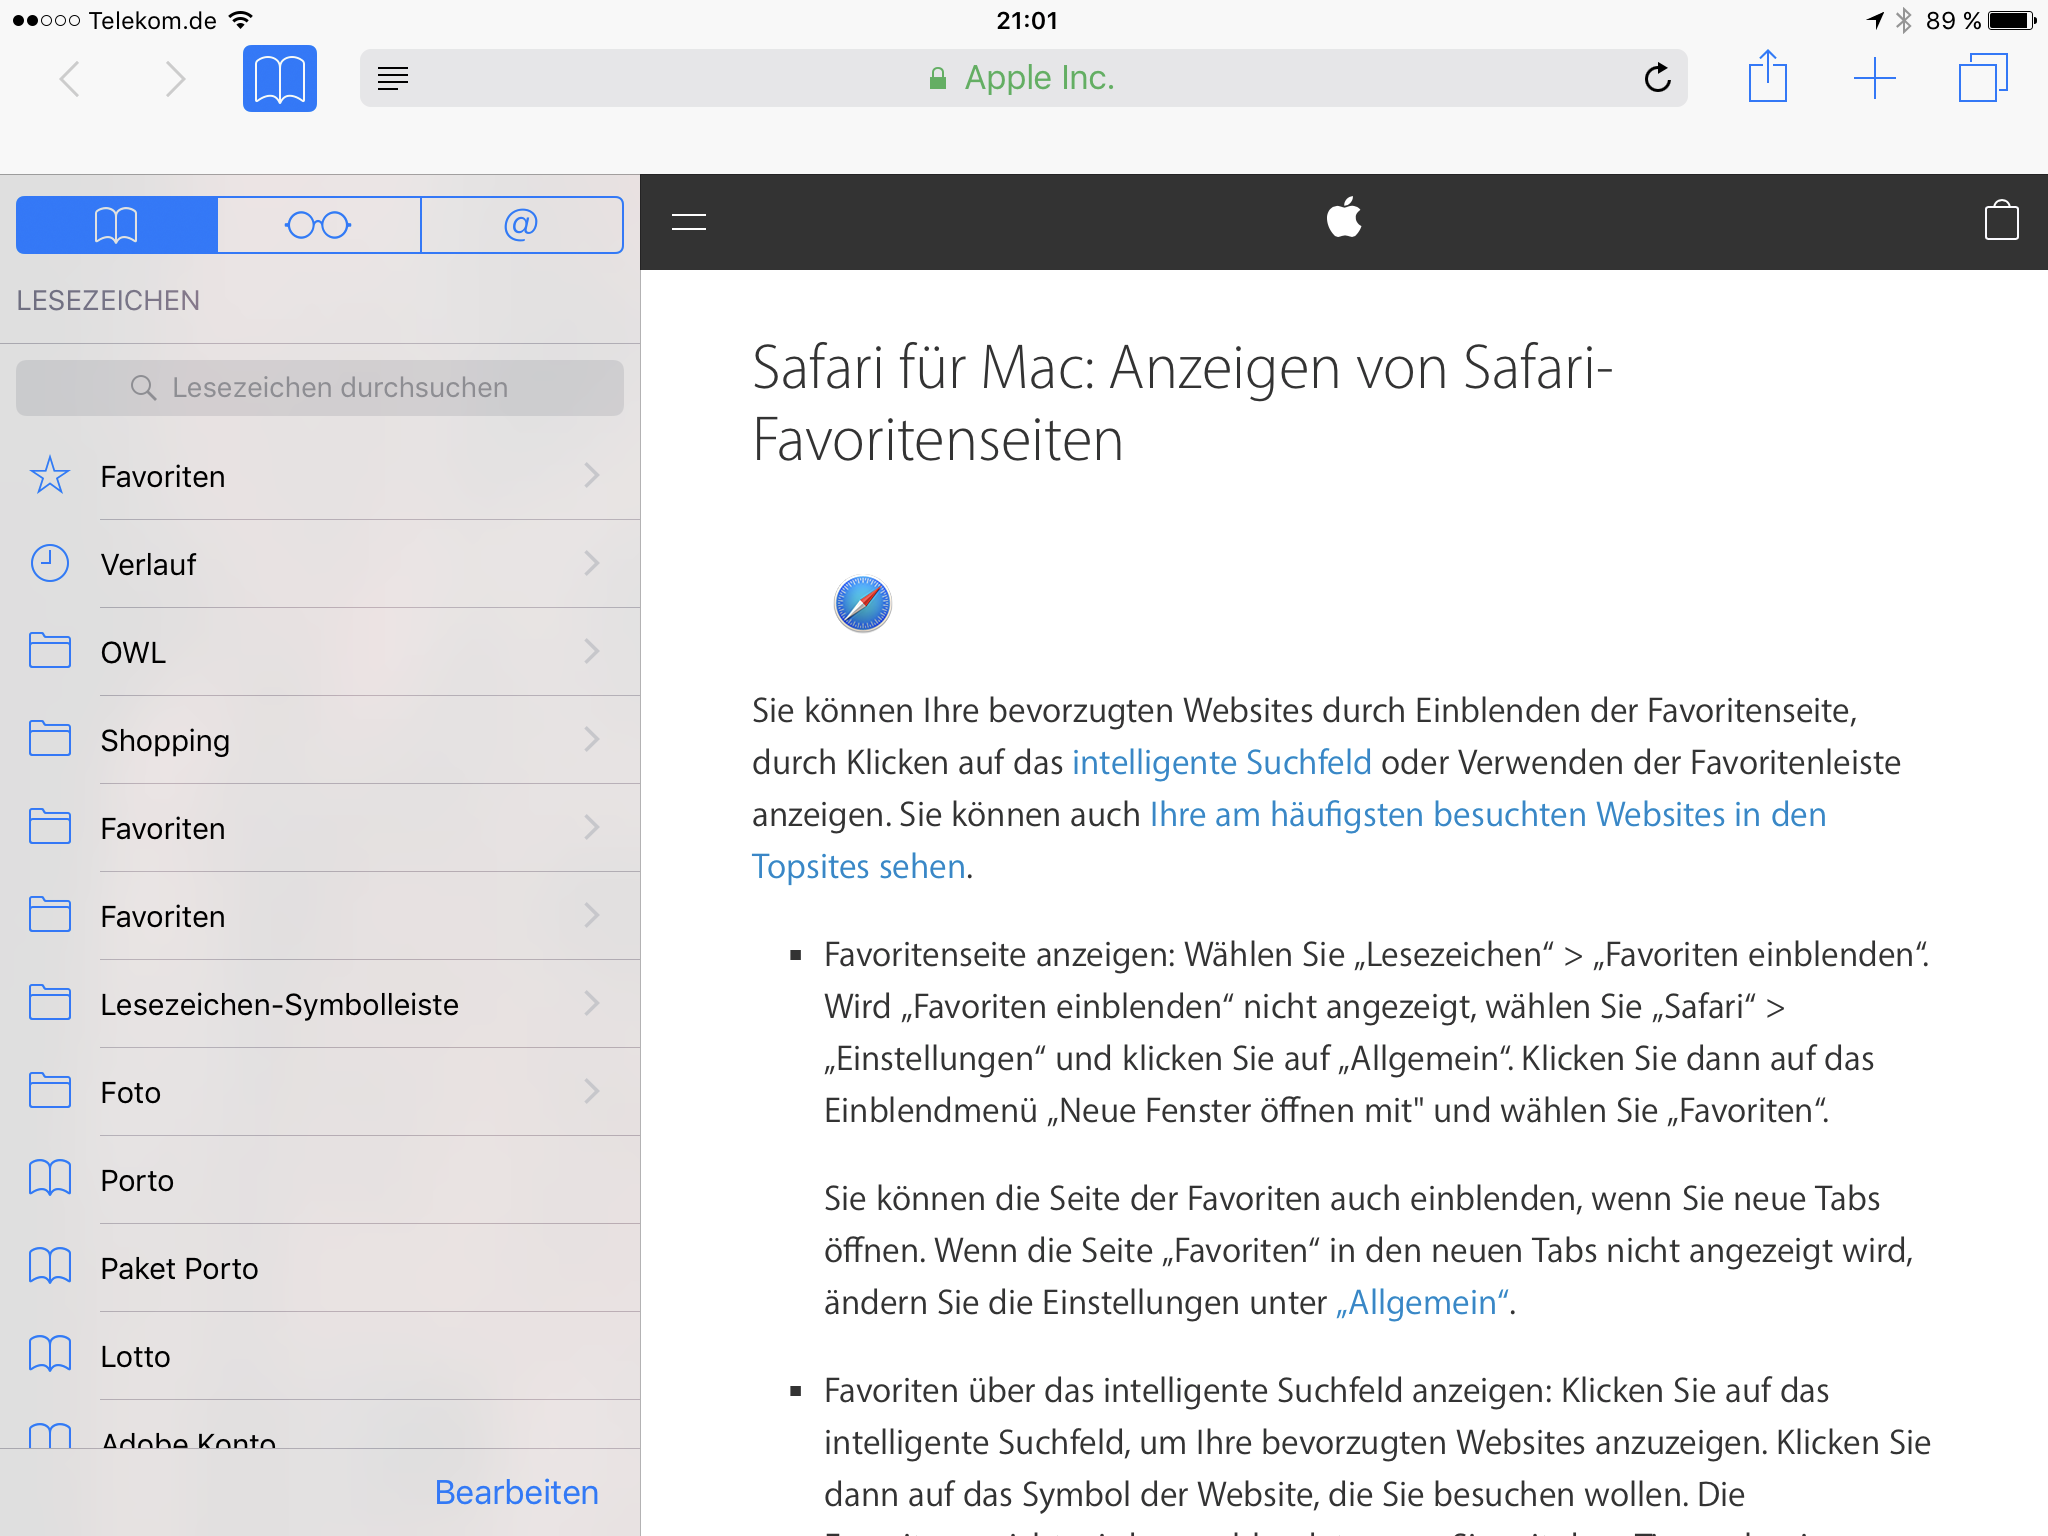Screen dimensions: 2048x1536
Task: Open Reader view icon in address bar
Action: click(x=393, y=78)
